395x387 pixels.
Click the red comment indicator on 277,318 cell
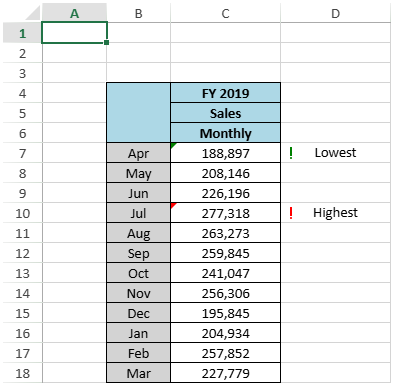pyautogui.click(x=173, y=205)
